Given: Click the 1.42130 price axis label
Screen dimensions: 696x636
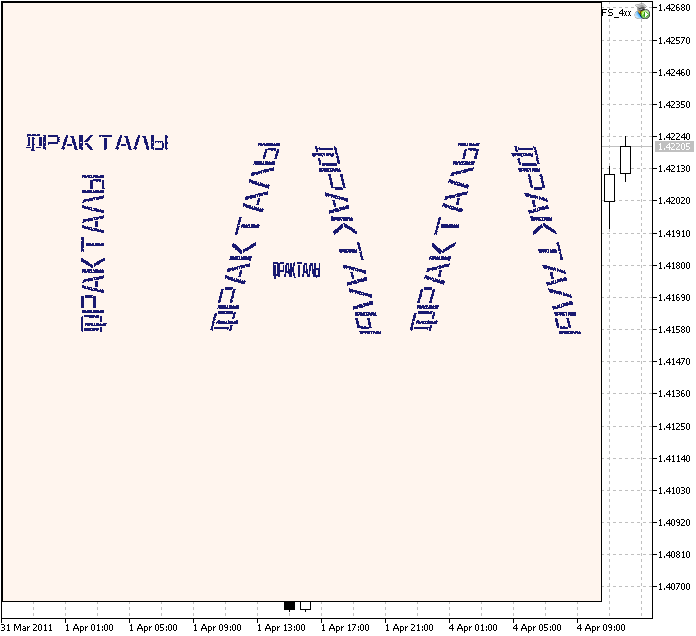Looking at the screenshot, I should [674, 169].
